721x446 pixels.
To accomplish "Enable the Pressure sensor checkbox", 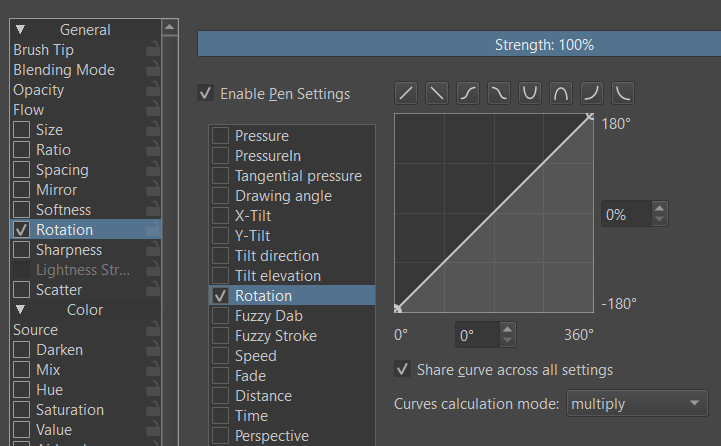I will 220,136.
